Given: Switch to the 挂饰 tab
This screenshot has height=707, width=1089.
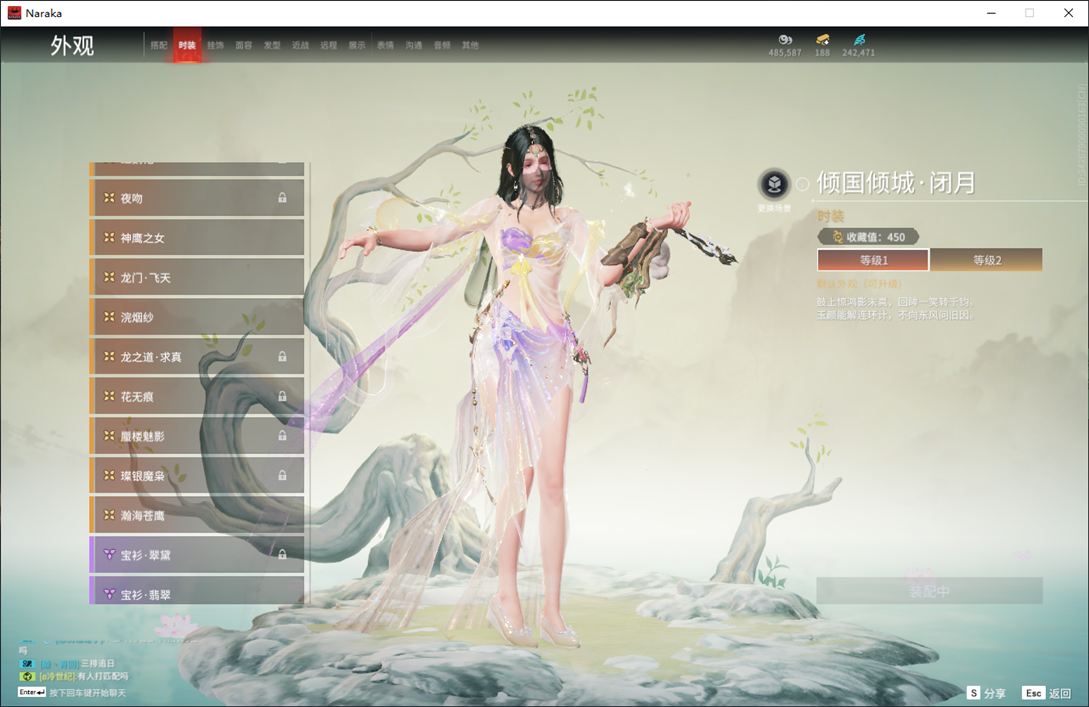Looking at the screenshot, I should click(x=215, y=45).
